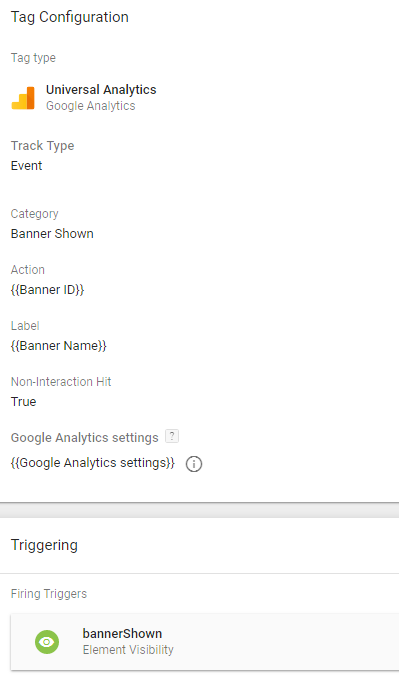Open the bannerShown firing trigger
The image size is (399, 686).
(x=205, y=641)
